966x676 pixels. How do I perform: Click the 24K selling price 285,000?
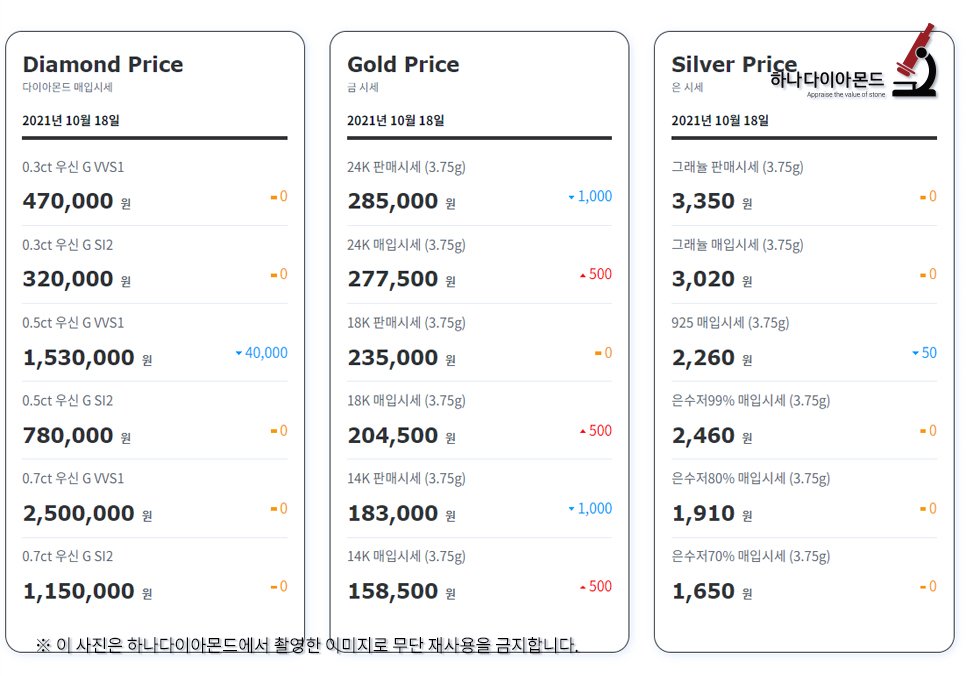[393, 201]
